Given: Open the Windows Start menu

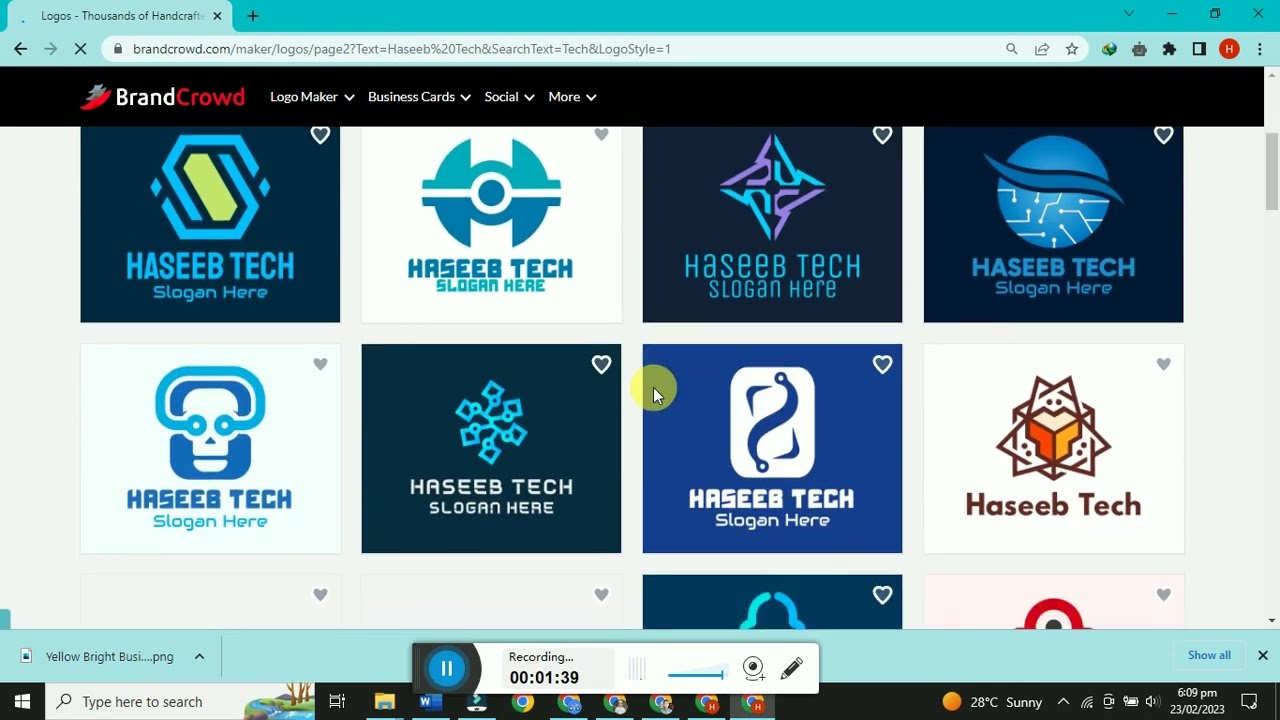Looking at the screenshot, I should pos(22,701).
